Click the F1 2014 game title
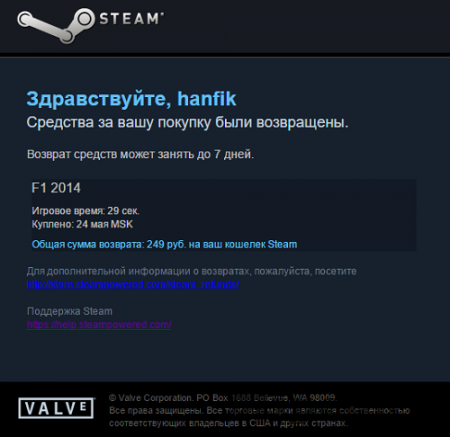450x437 pixels. coord(56,188)
